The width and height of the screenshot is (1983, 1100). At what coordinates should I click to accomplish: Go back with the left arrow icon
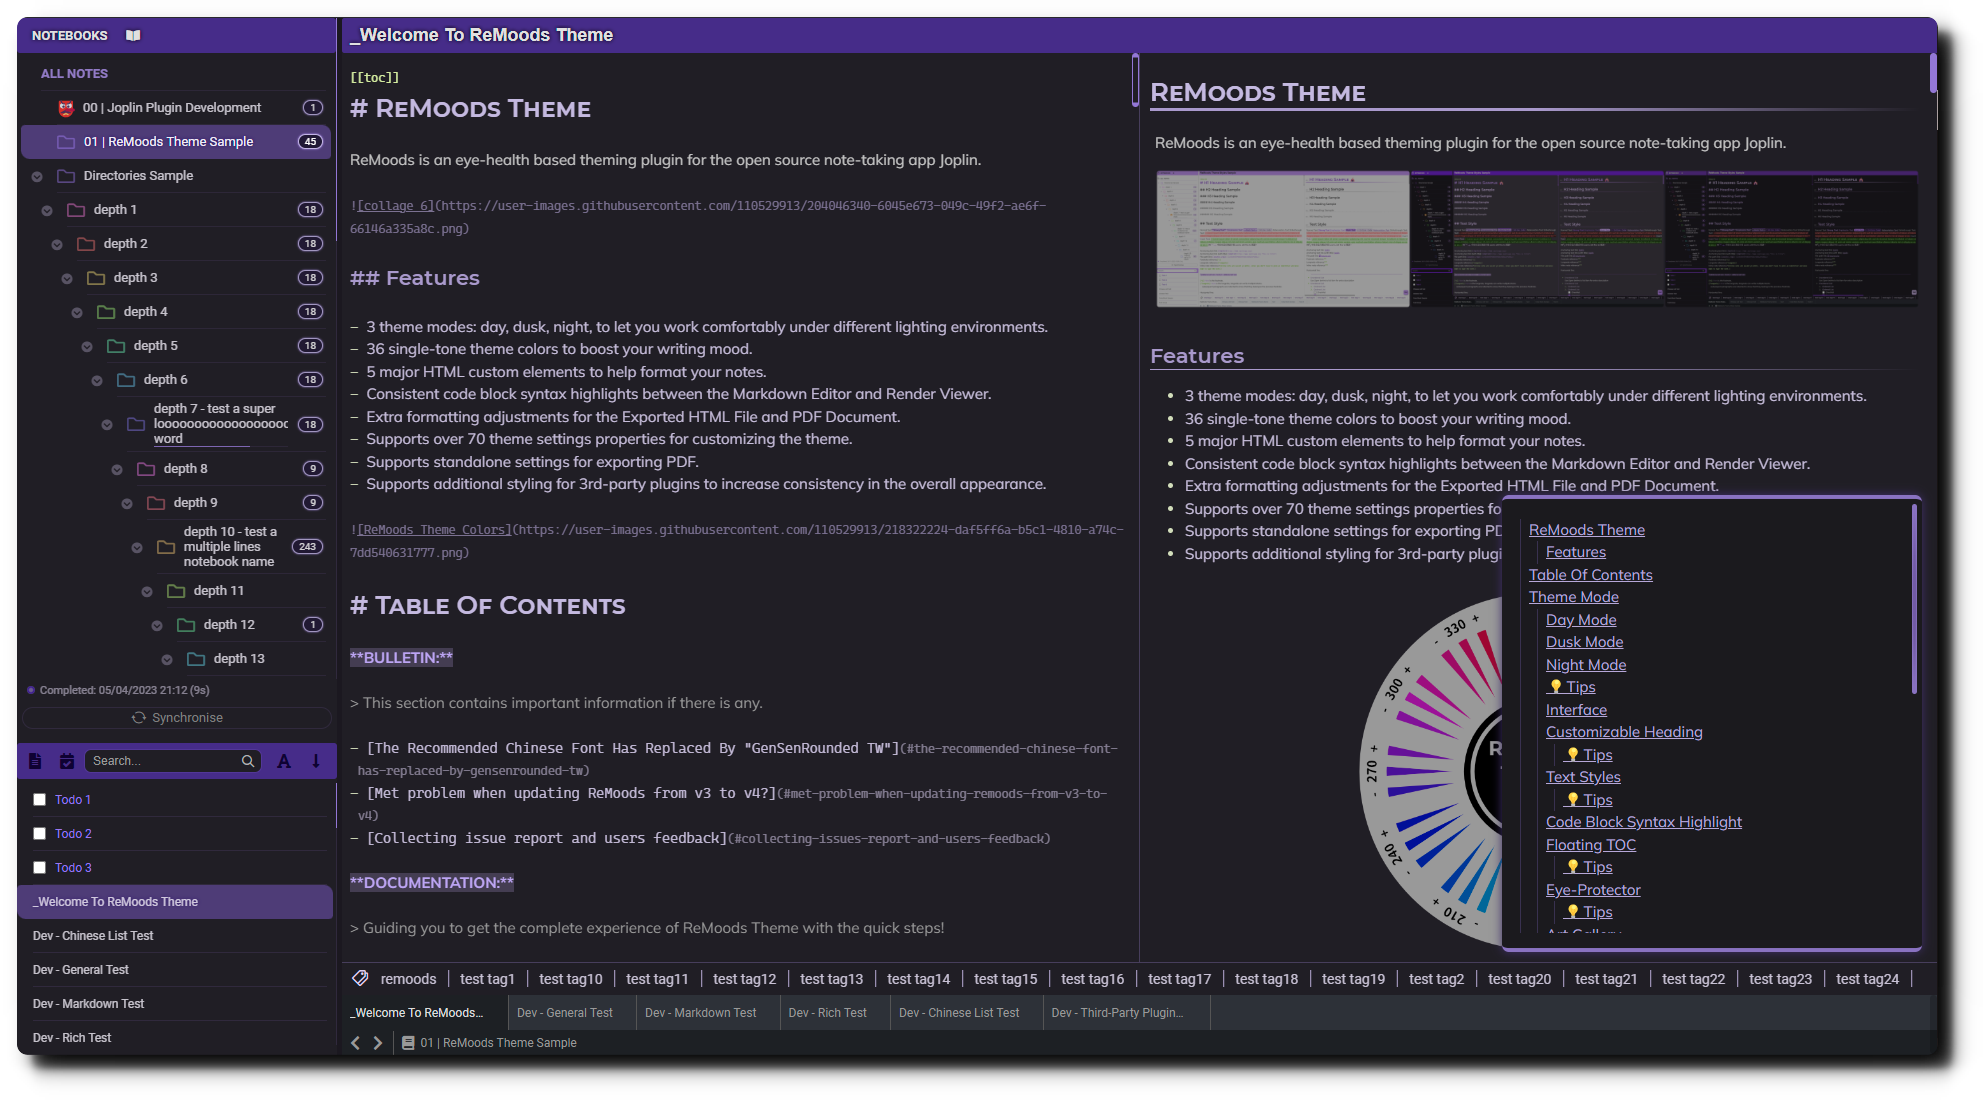(355, 1043)
